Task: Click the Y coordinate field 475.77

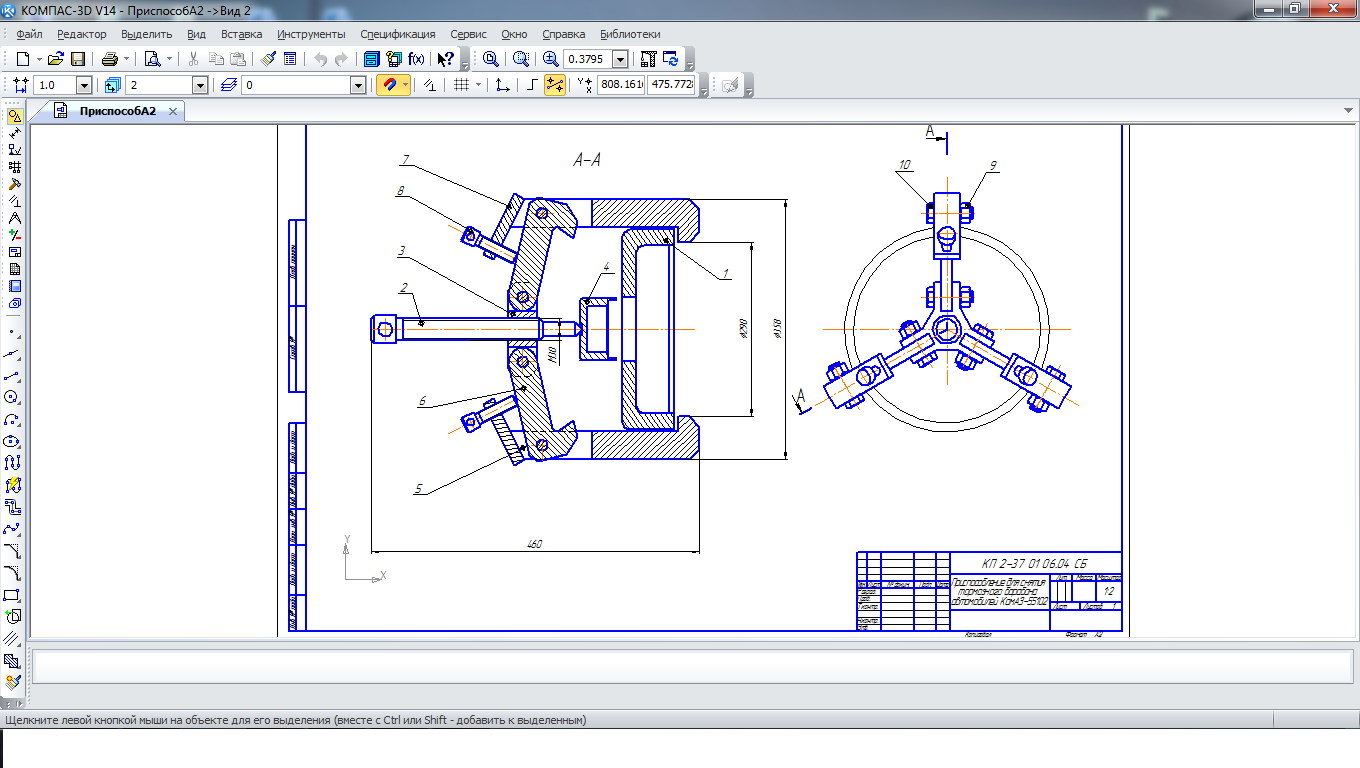Action: (x=671, y=85)
